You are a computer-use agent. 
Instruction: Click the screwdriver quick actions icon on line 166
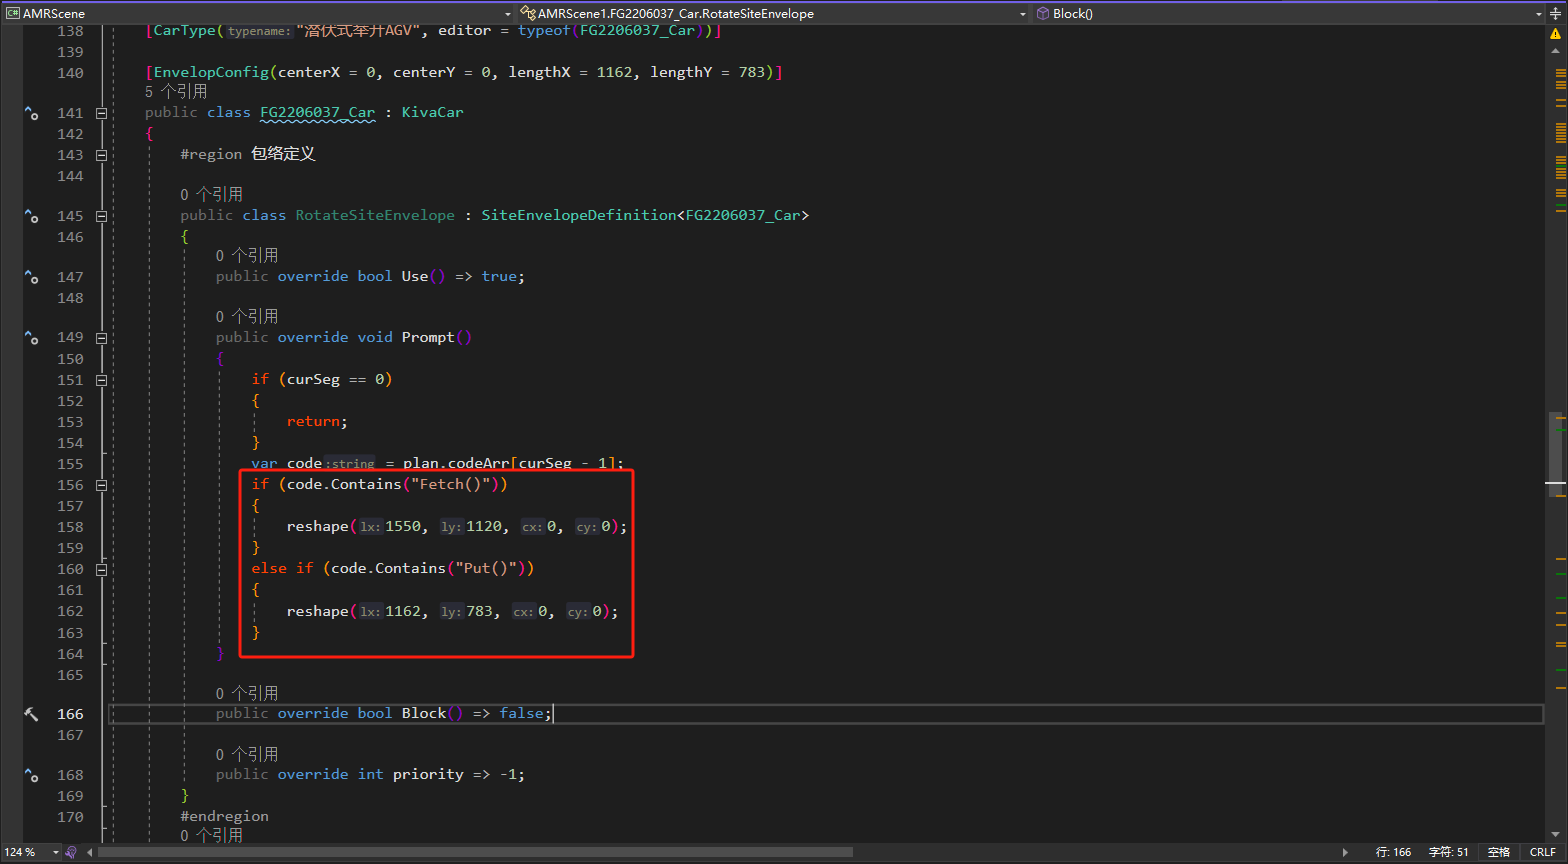pyautogui.click(x=31, y=714)
